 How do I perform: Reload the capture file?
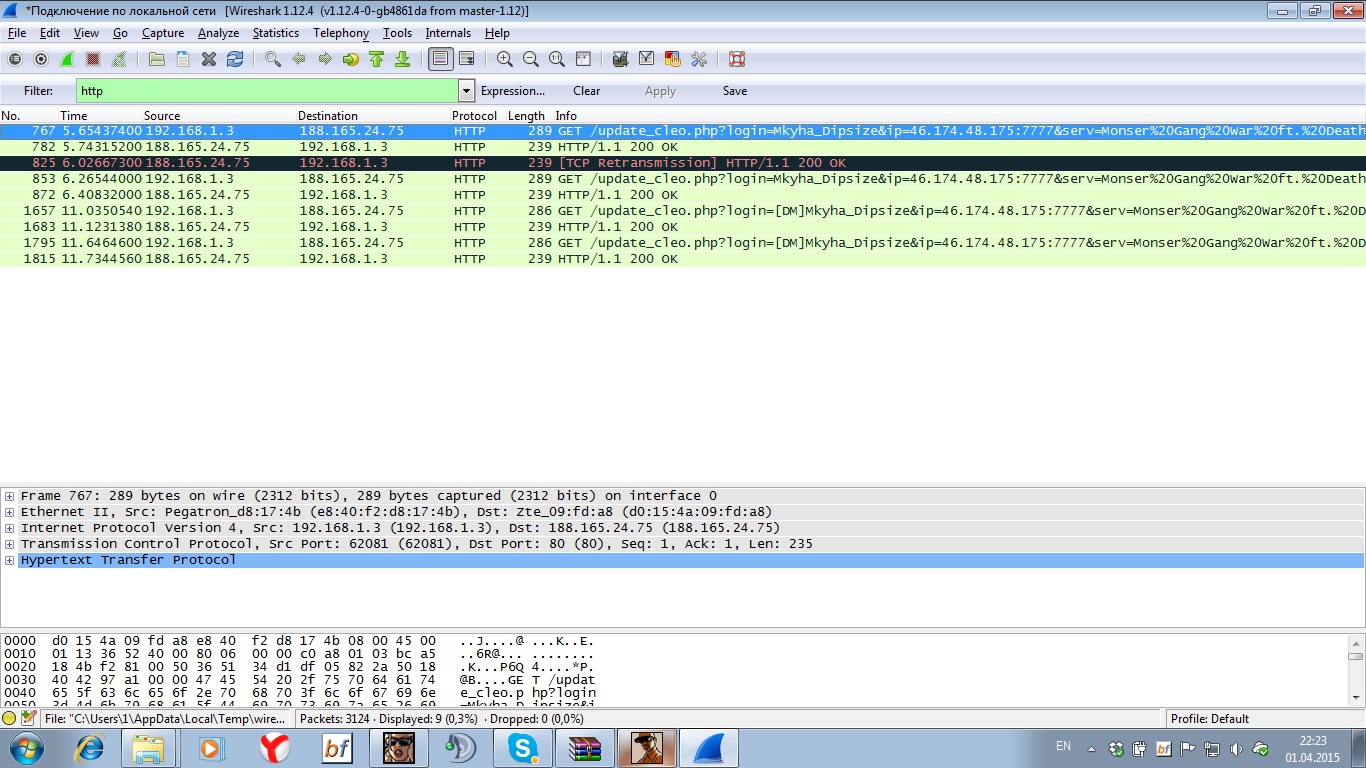(235, 59)
